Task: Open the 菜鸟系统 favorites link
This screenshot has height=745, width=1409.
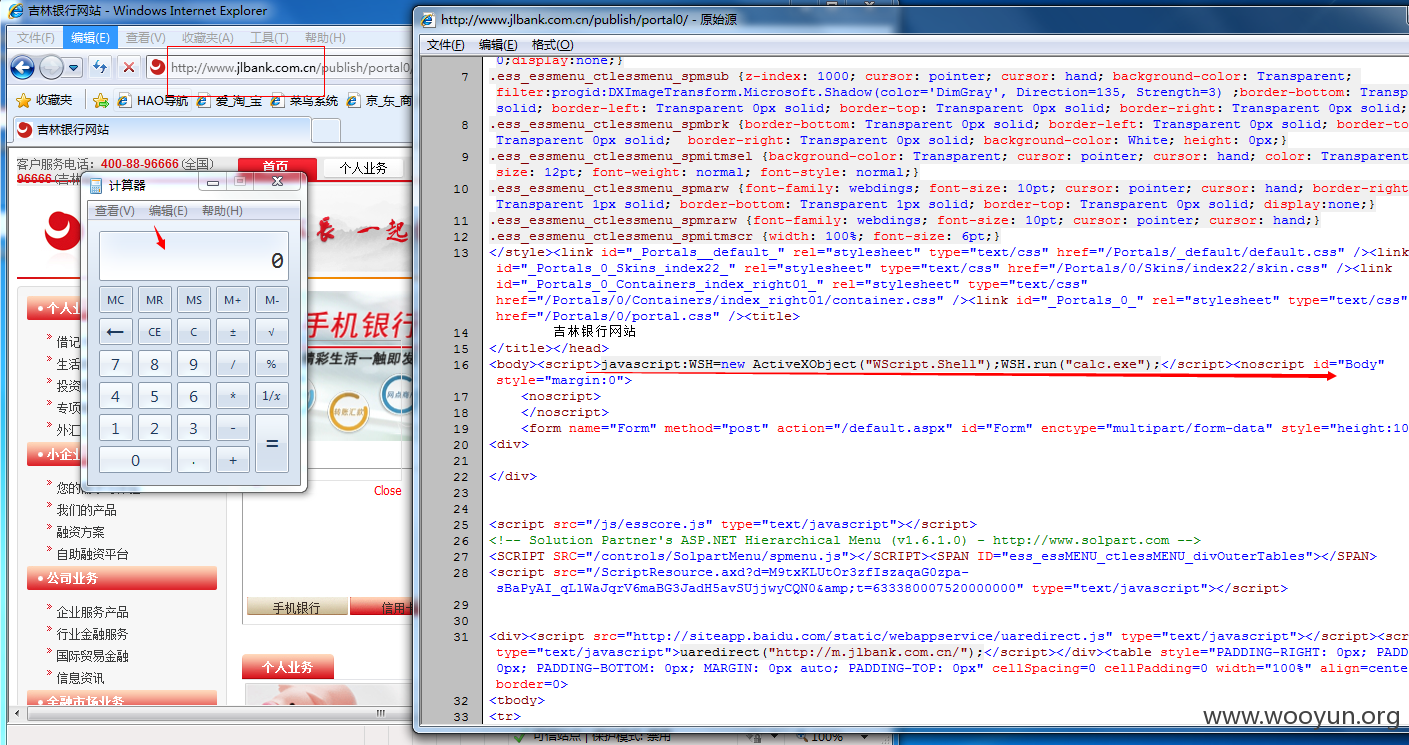Action: click(x=305, y=100)
